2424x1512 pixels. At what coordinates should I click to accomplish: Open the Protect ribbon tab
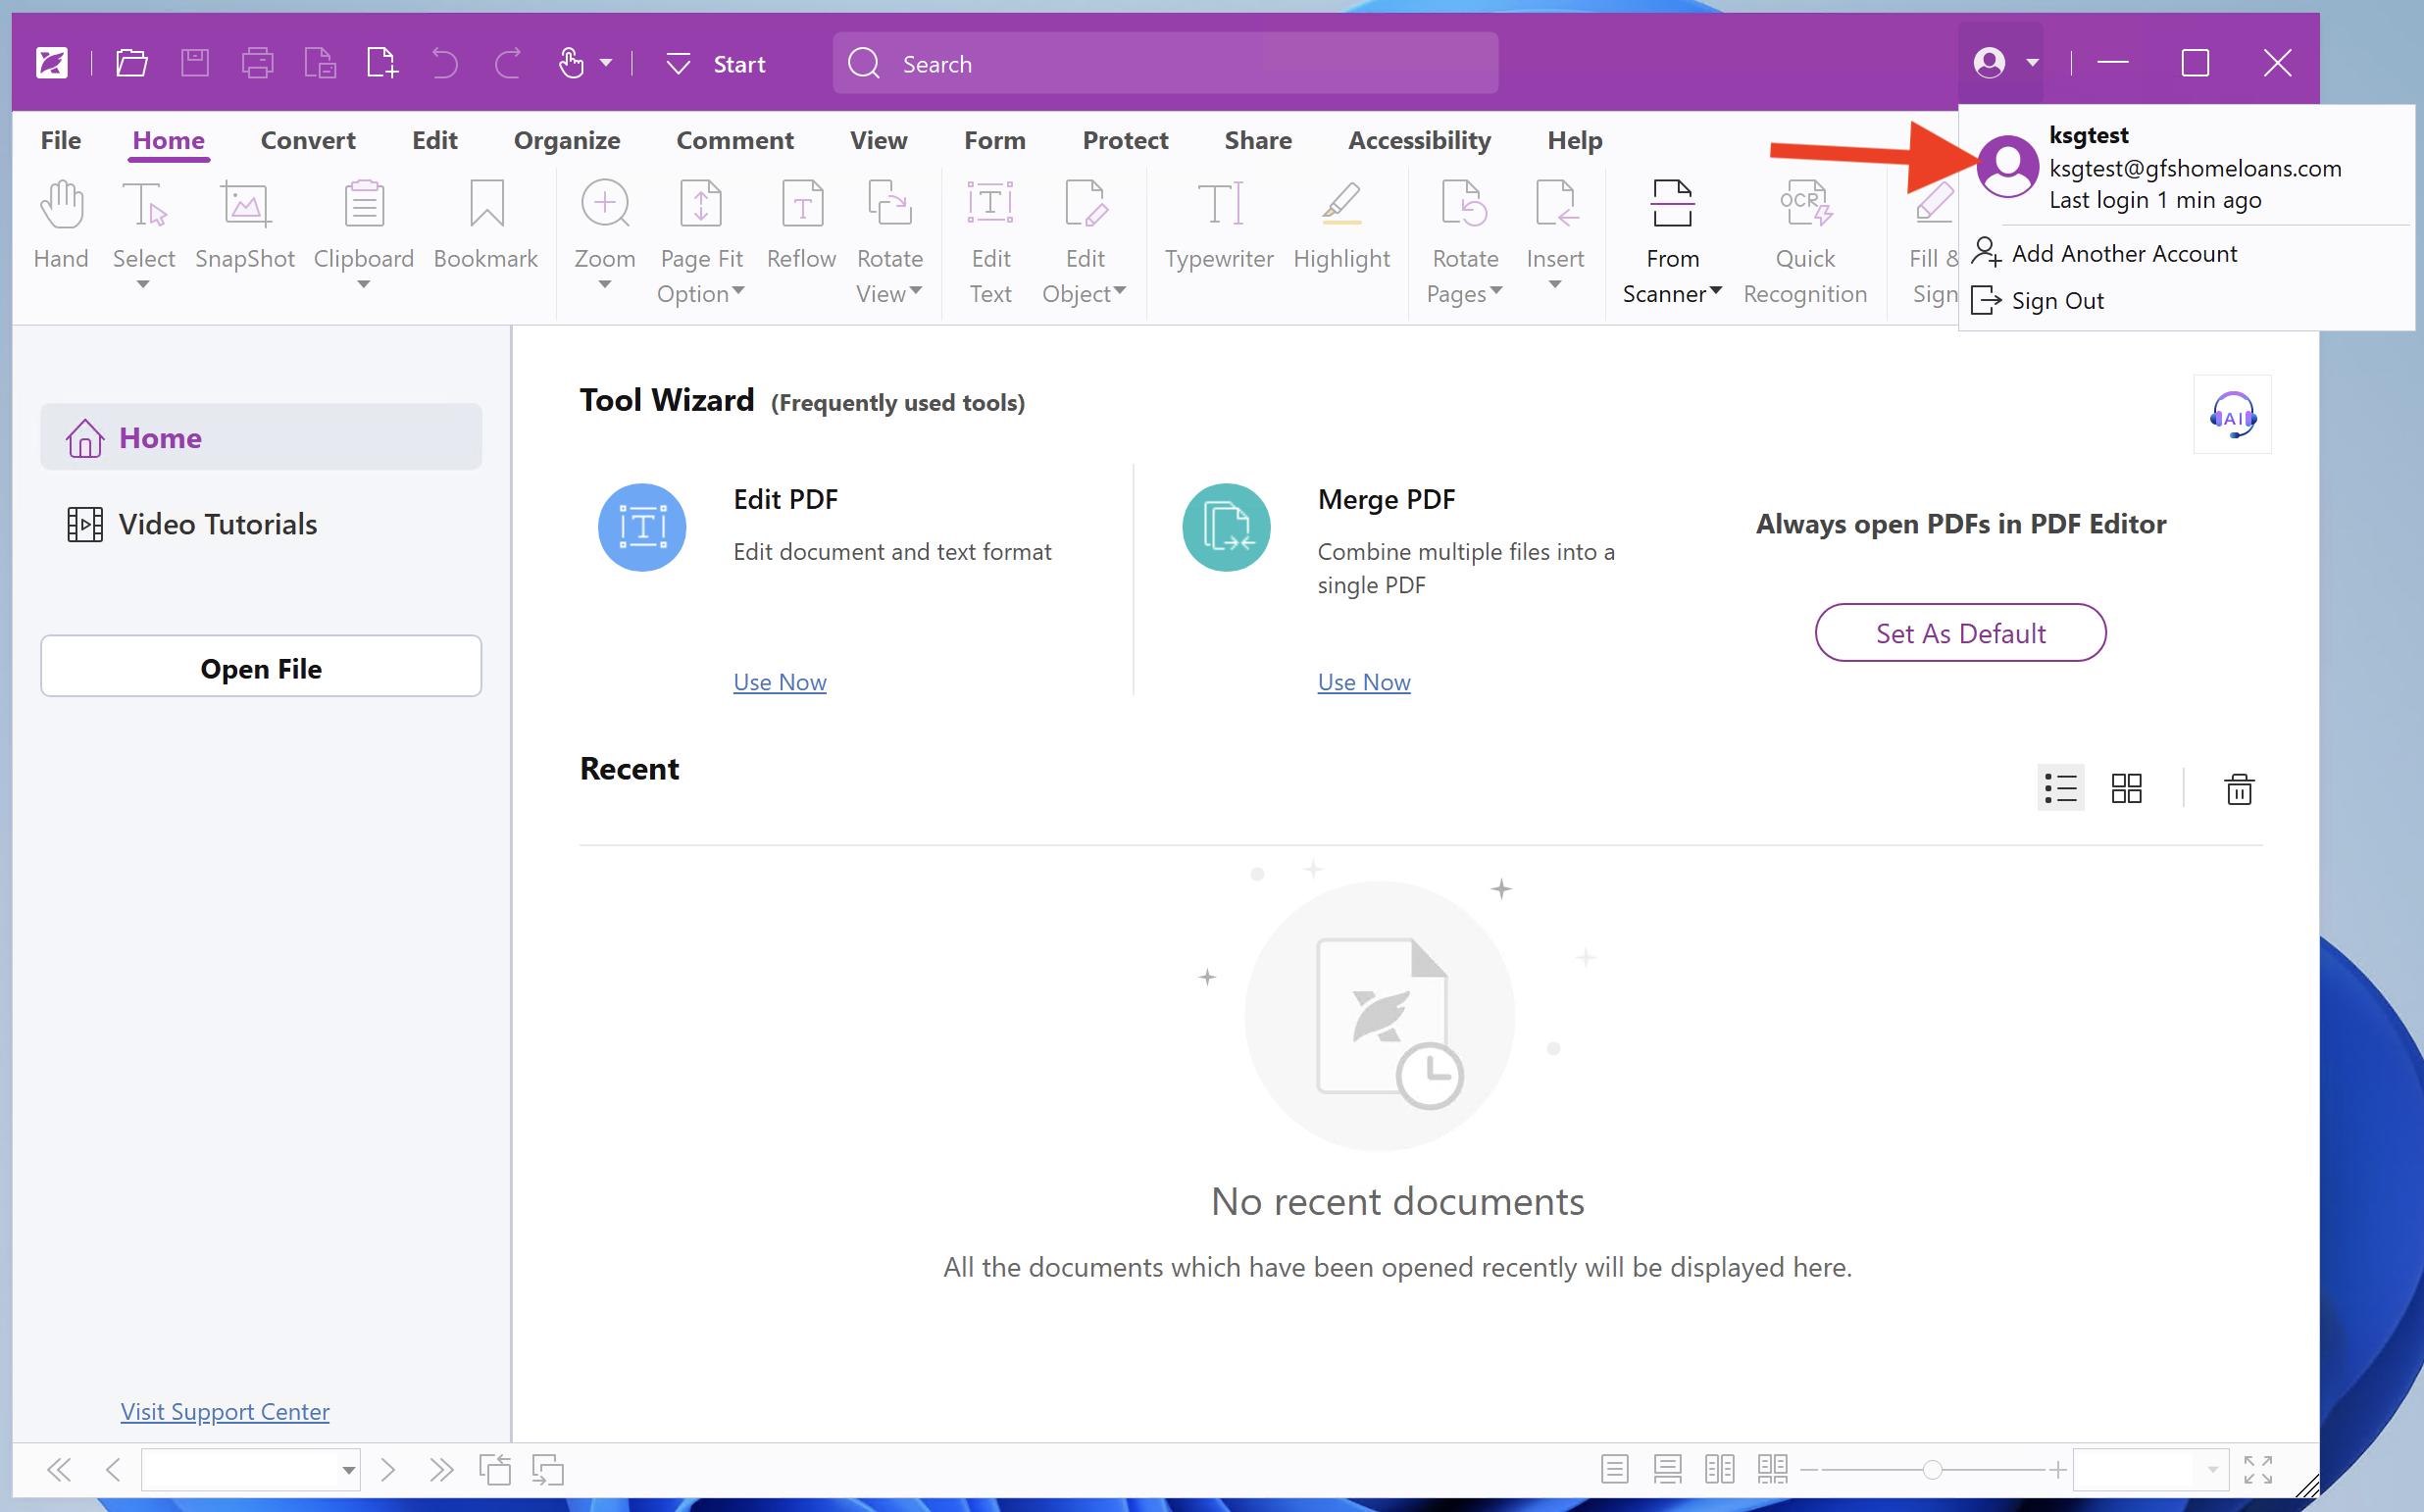[1125, 140]
